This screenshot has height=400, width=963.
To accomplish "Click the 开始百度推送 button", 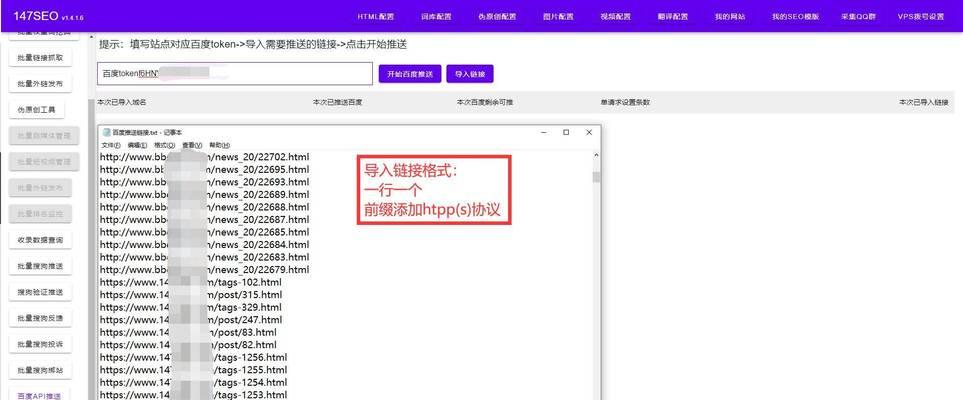I will [410, 74].
